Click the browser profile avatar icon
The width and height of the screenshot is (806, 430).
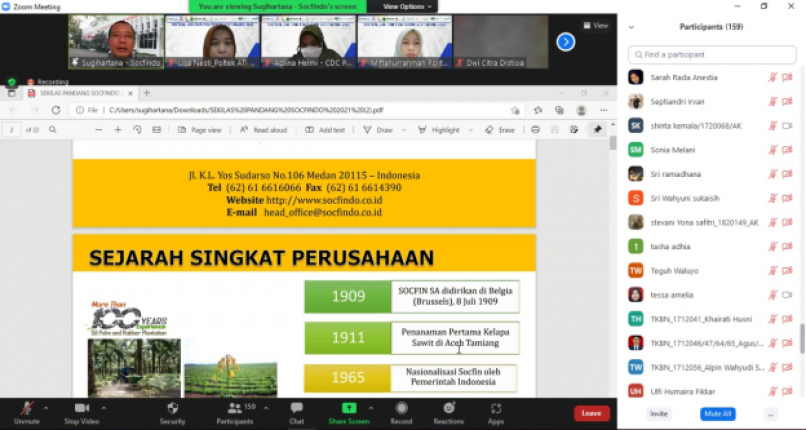click(x=581, y=110)
